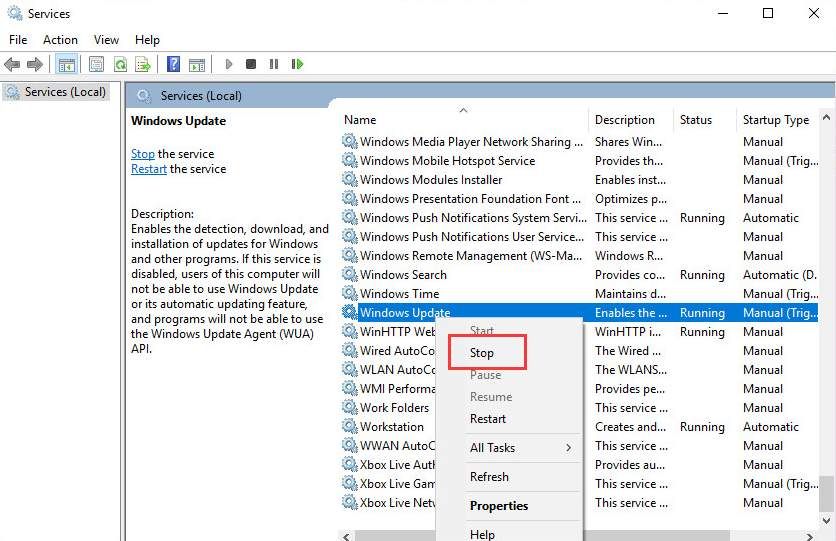
Task: Click the Refresh toolbar icon
Action: pos(120,64)
